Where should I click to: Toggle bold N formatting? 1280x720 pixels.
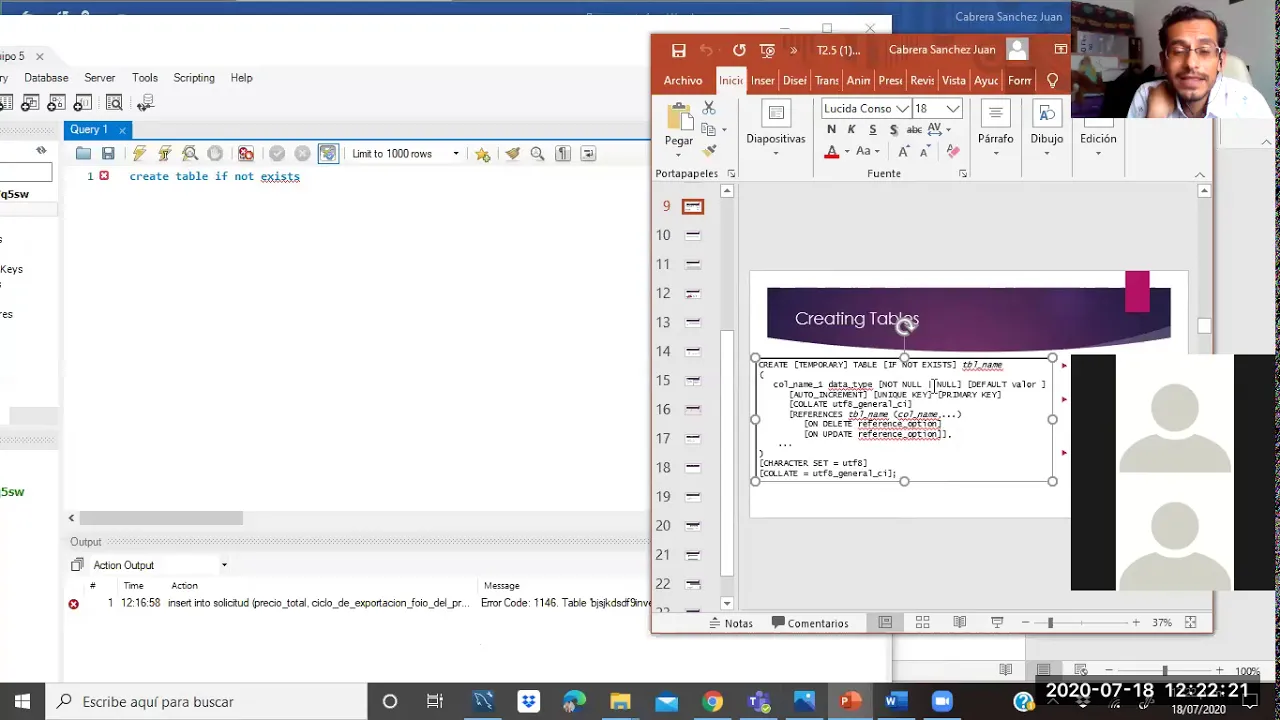(831, 130)
